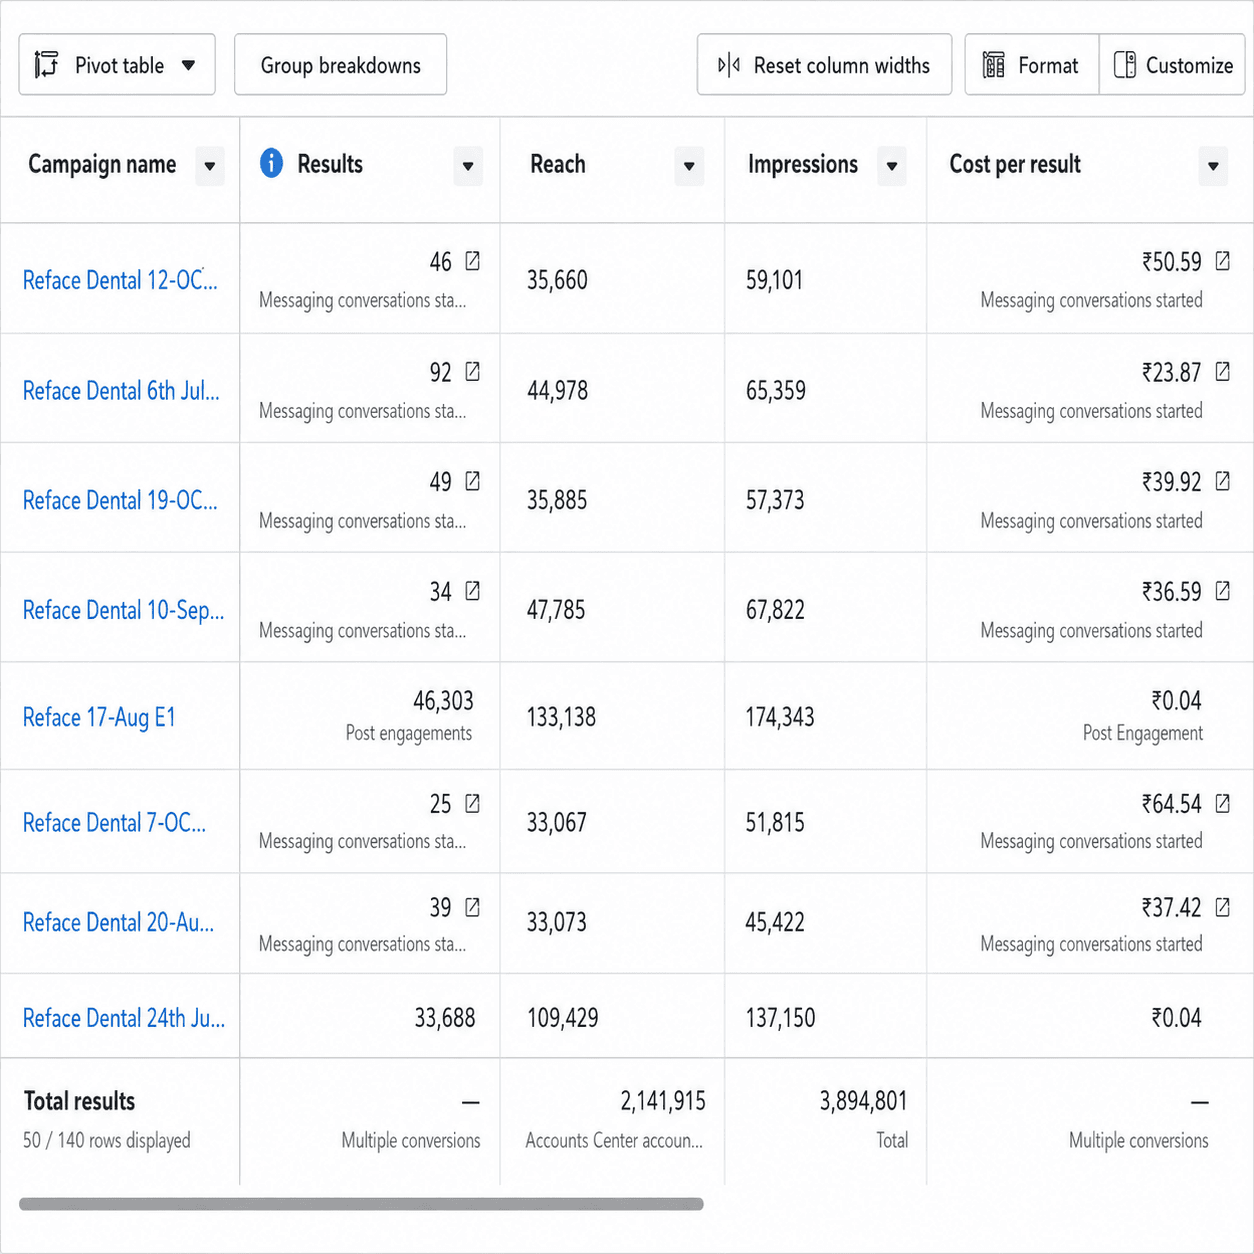1254x1254 pixels.
Task: Click reach value 109,429
Action: (563, 1018)
